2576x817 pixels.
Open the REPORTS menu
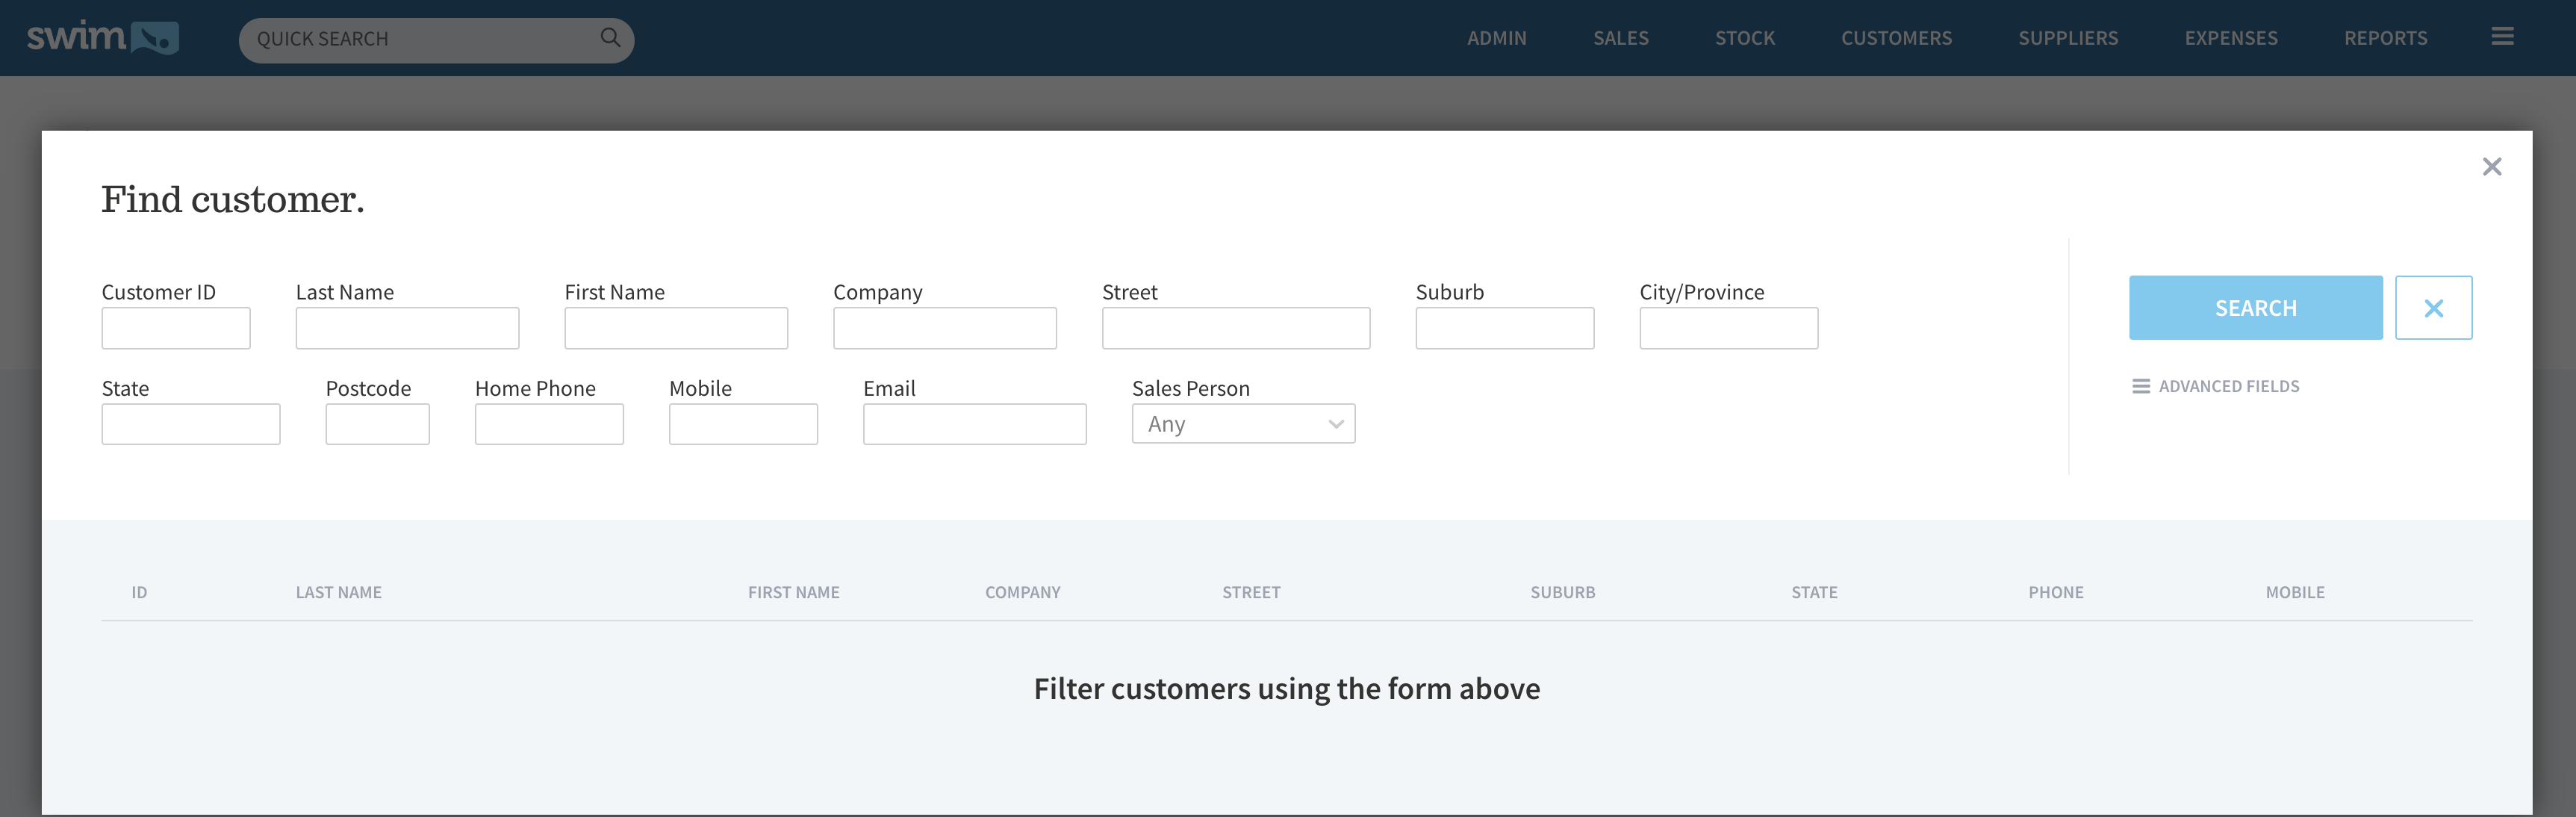click(x=2385, y=38)
